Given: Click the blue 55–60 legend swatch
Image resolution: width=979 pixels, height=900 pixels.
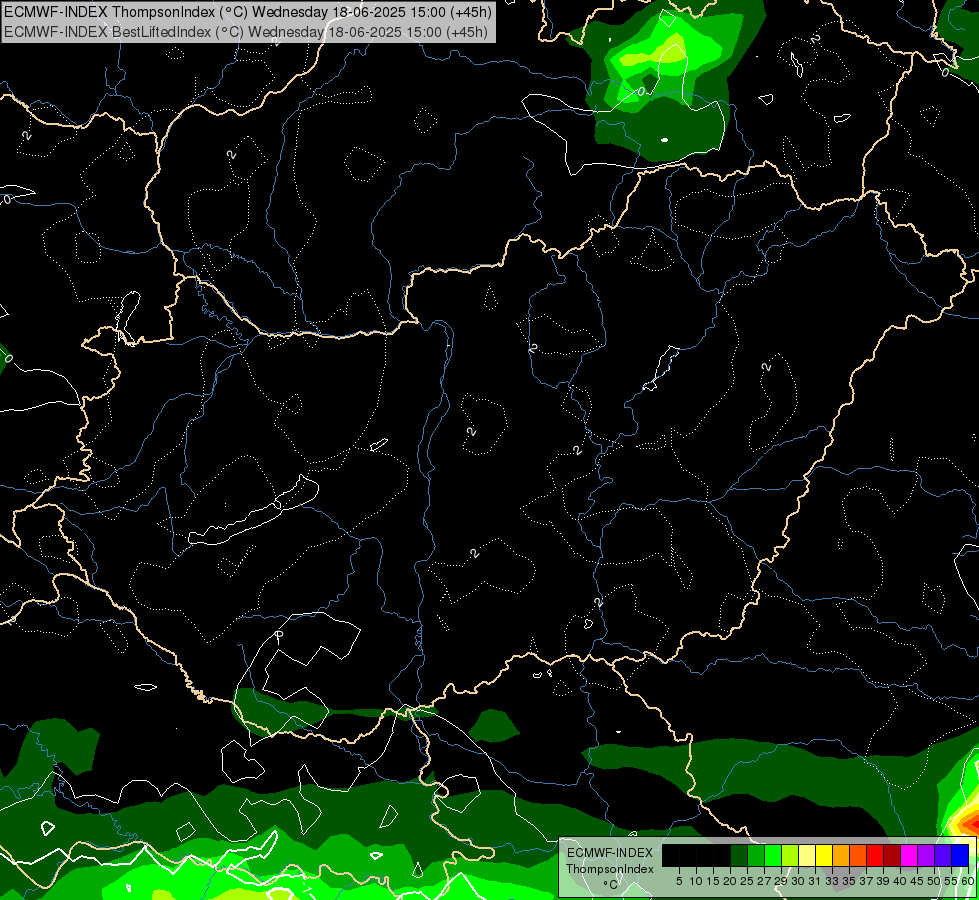Looking at the screenshot, I should [960, 855].
